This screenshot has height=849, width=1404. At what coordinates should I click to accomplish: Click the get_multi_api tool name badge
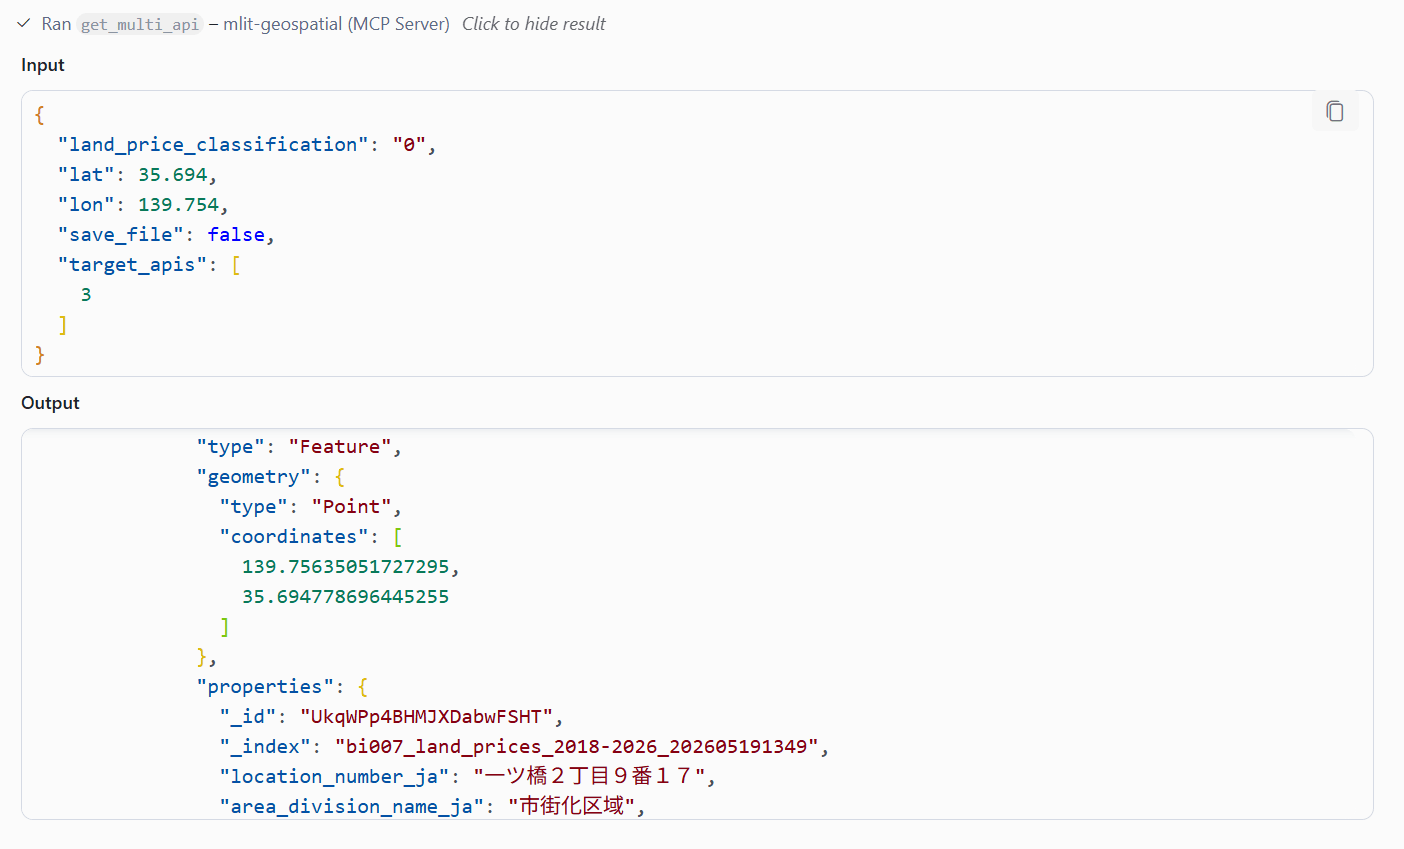tap(140, 24)
